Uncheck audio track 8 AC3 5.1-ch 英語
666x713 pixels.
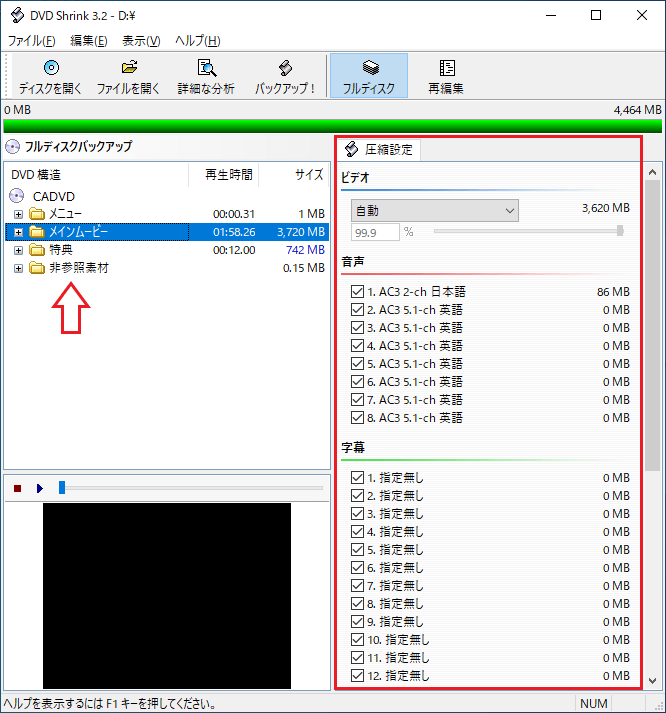point(358,418)
